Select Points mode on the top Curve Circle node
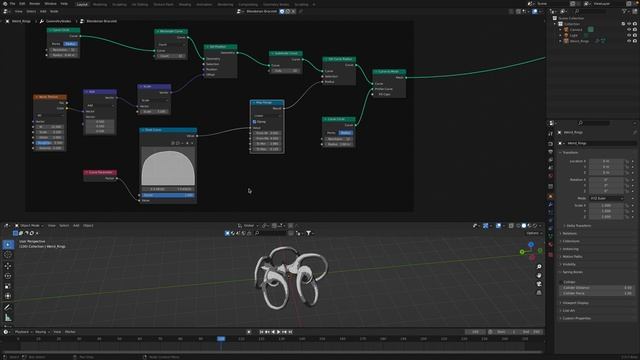Image resolution: width=640 pixels, height=360 pixels. pyautogui.click(x=56, y=44)
